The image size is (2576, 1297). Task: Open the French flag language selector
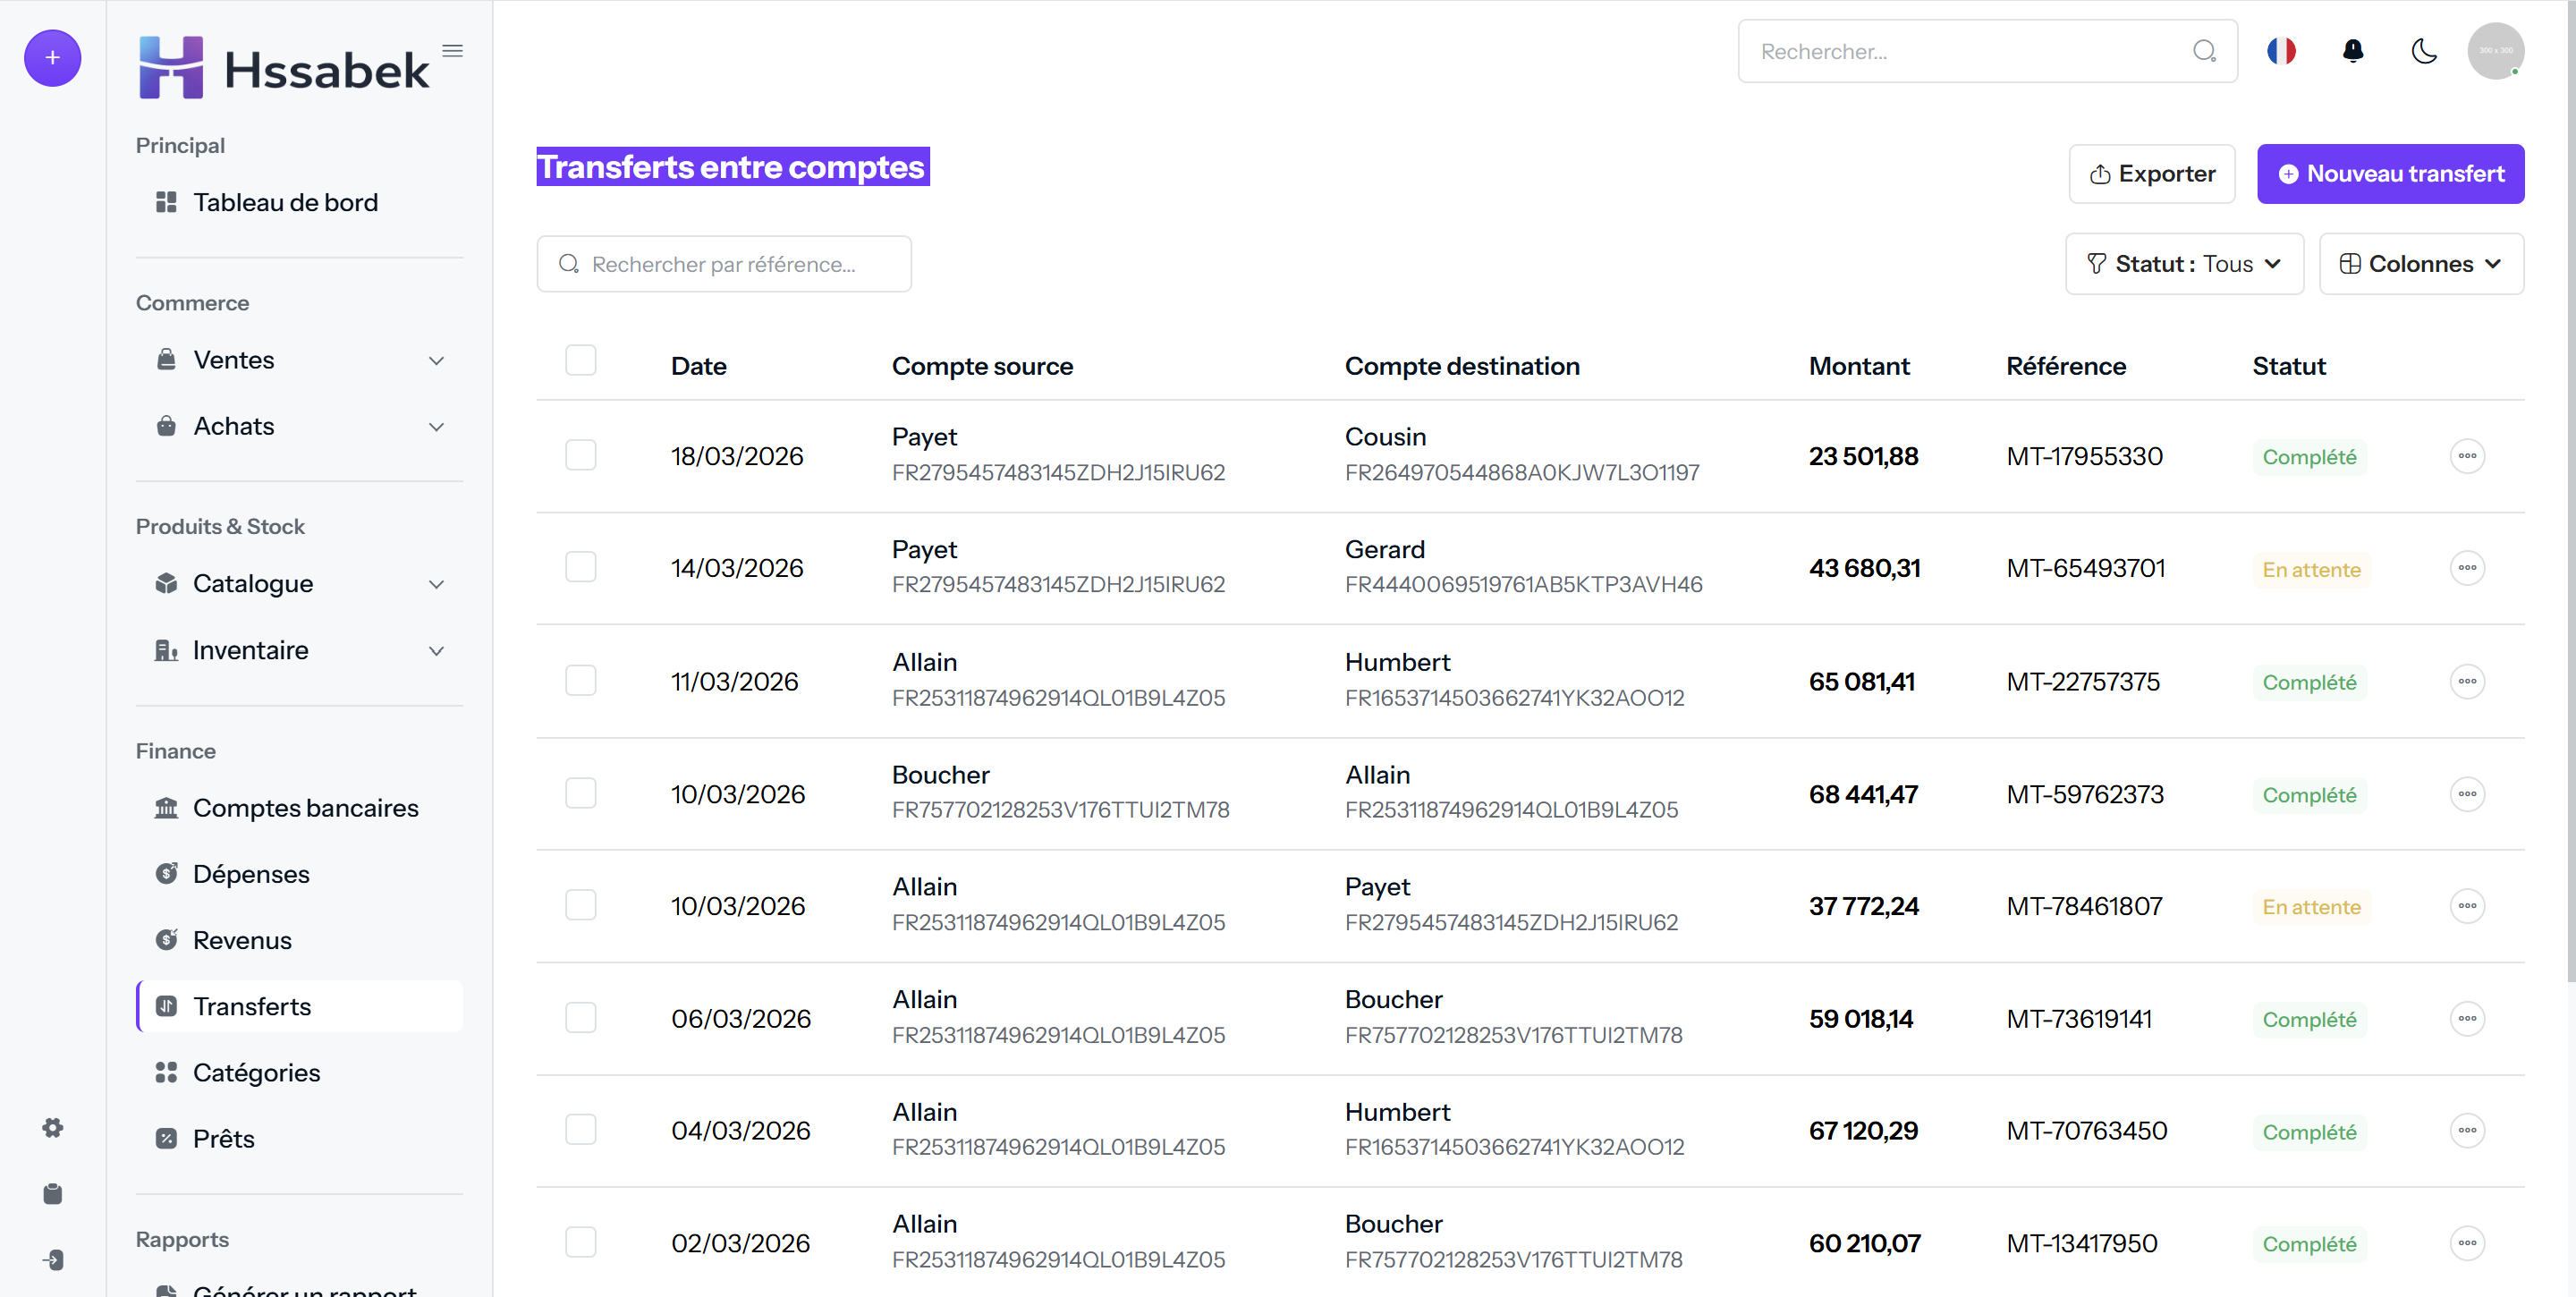tap(2281, 51)
